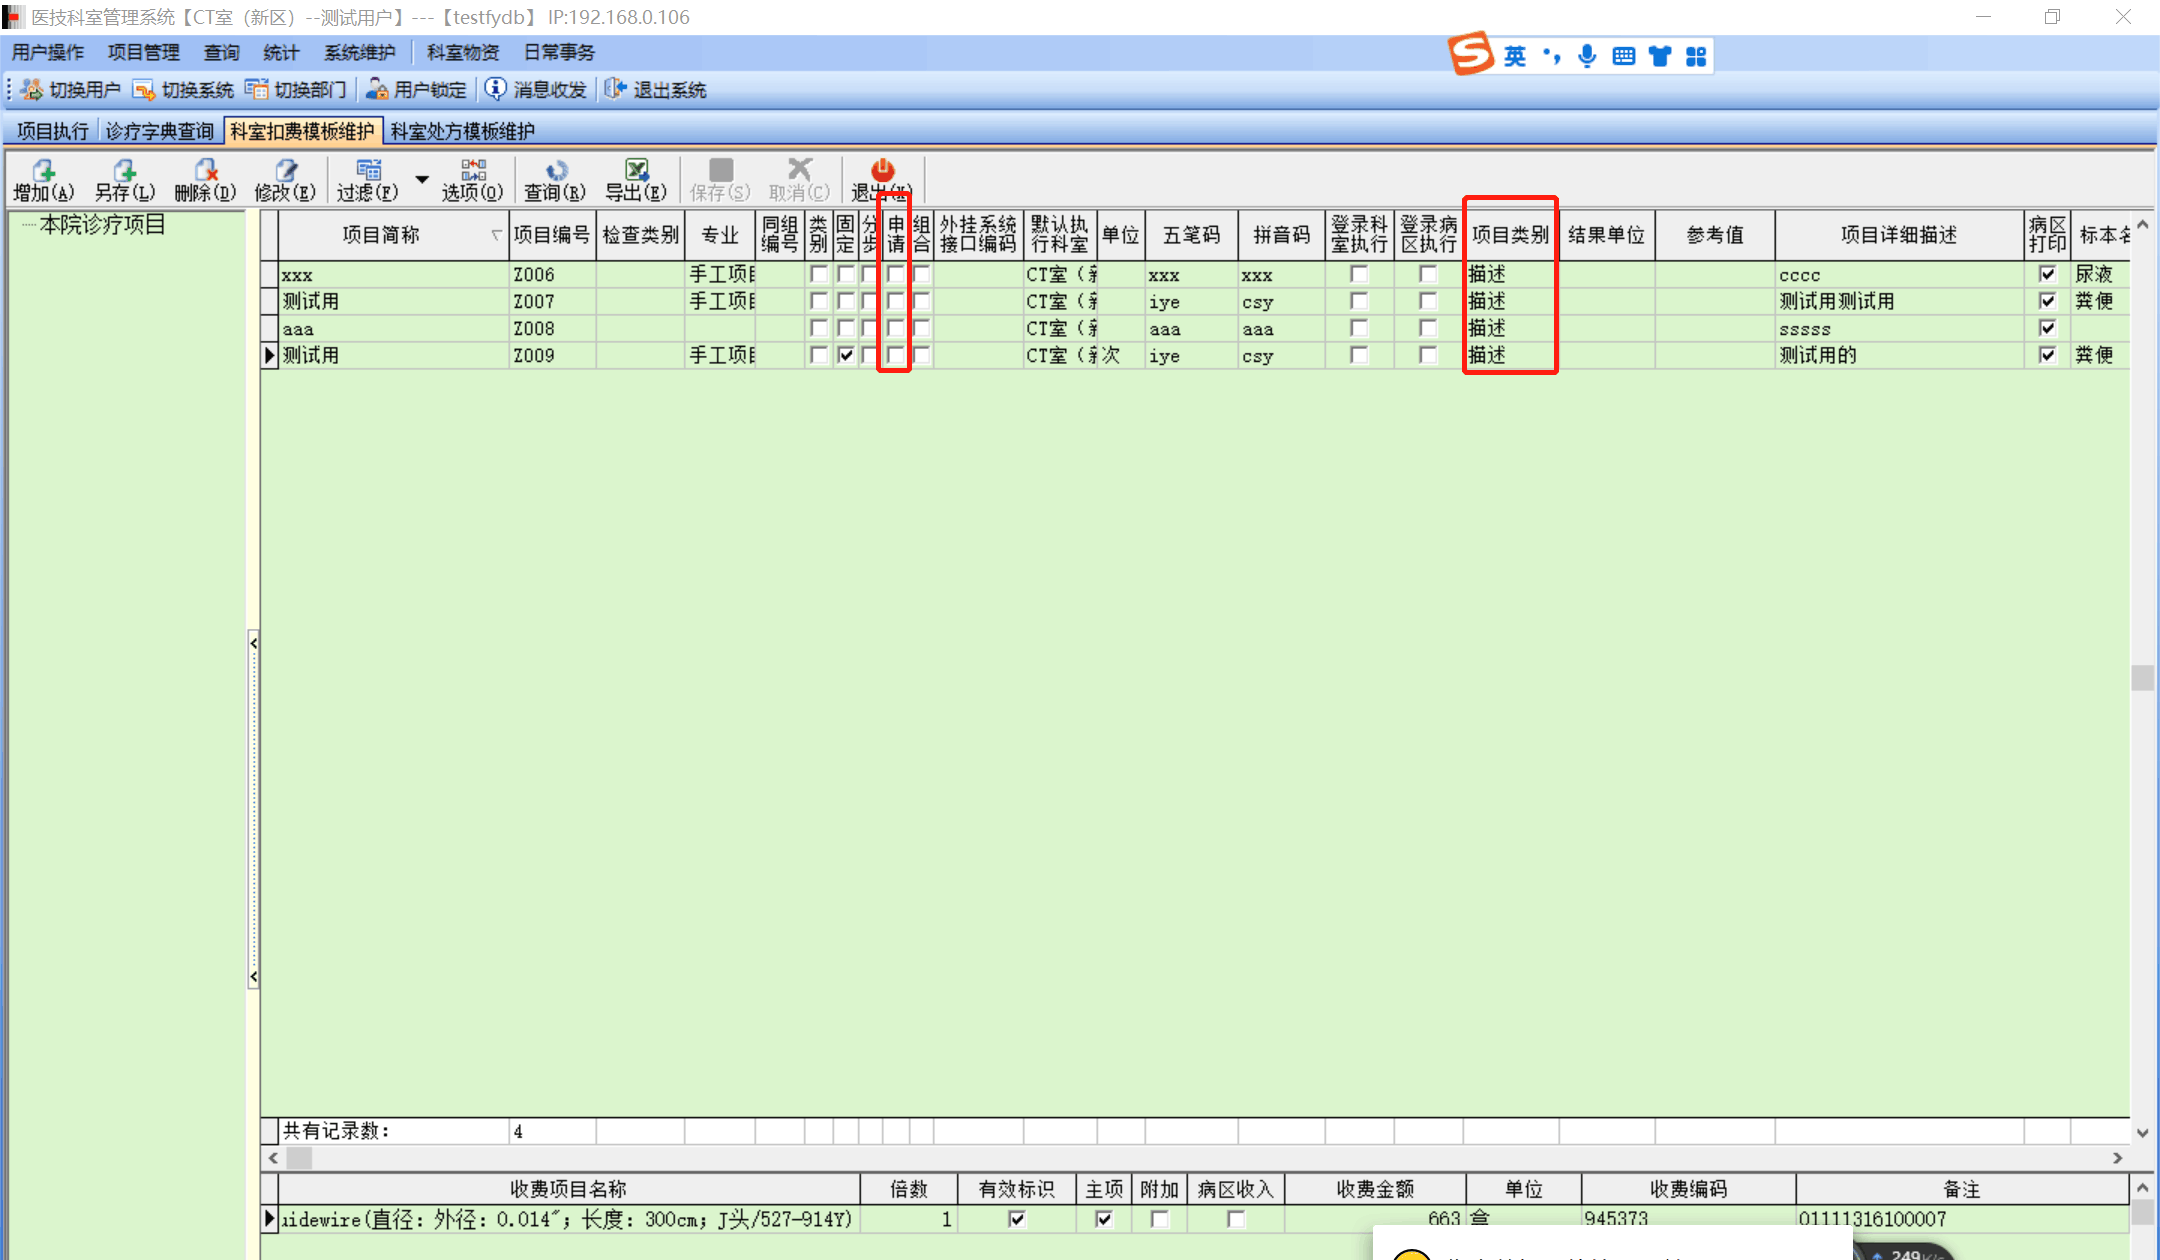Image resolution: width=2160 pixels, height=1260 pixels.
Task: Click the 导出(E) export icon
Action: (636, 170)
